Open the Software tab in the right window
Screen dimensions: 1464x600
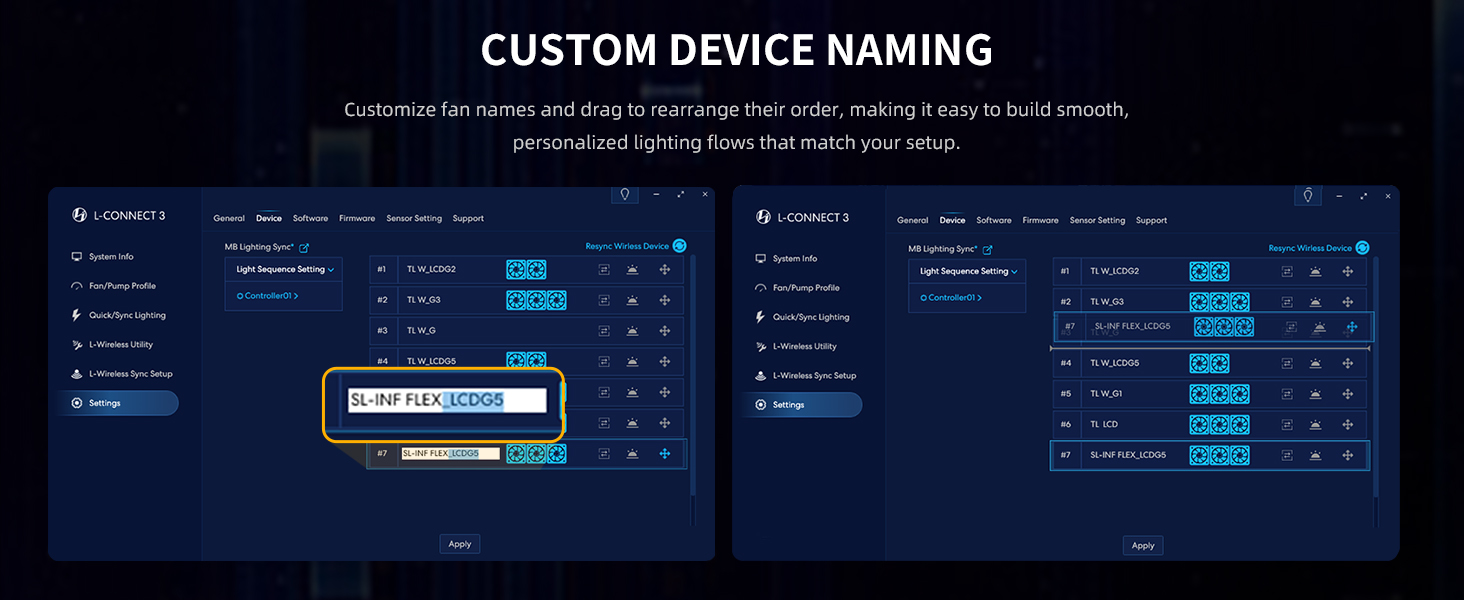994,220
